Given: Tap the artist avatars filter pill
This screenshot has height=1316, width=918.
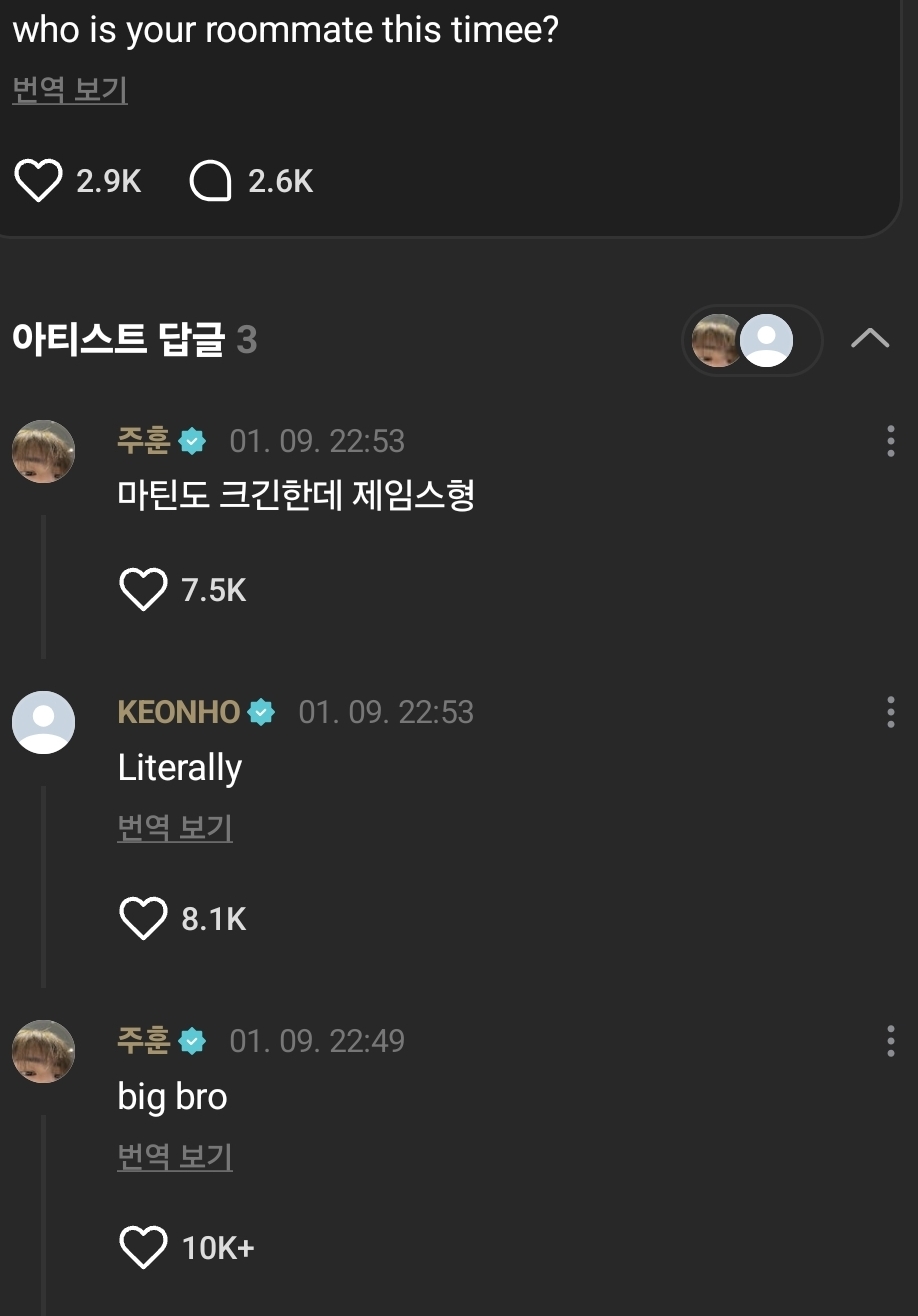Looking at the screenshot, I should coord(751,341).
